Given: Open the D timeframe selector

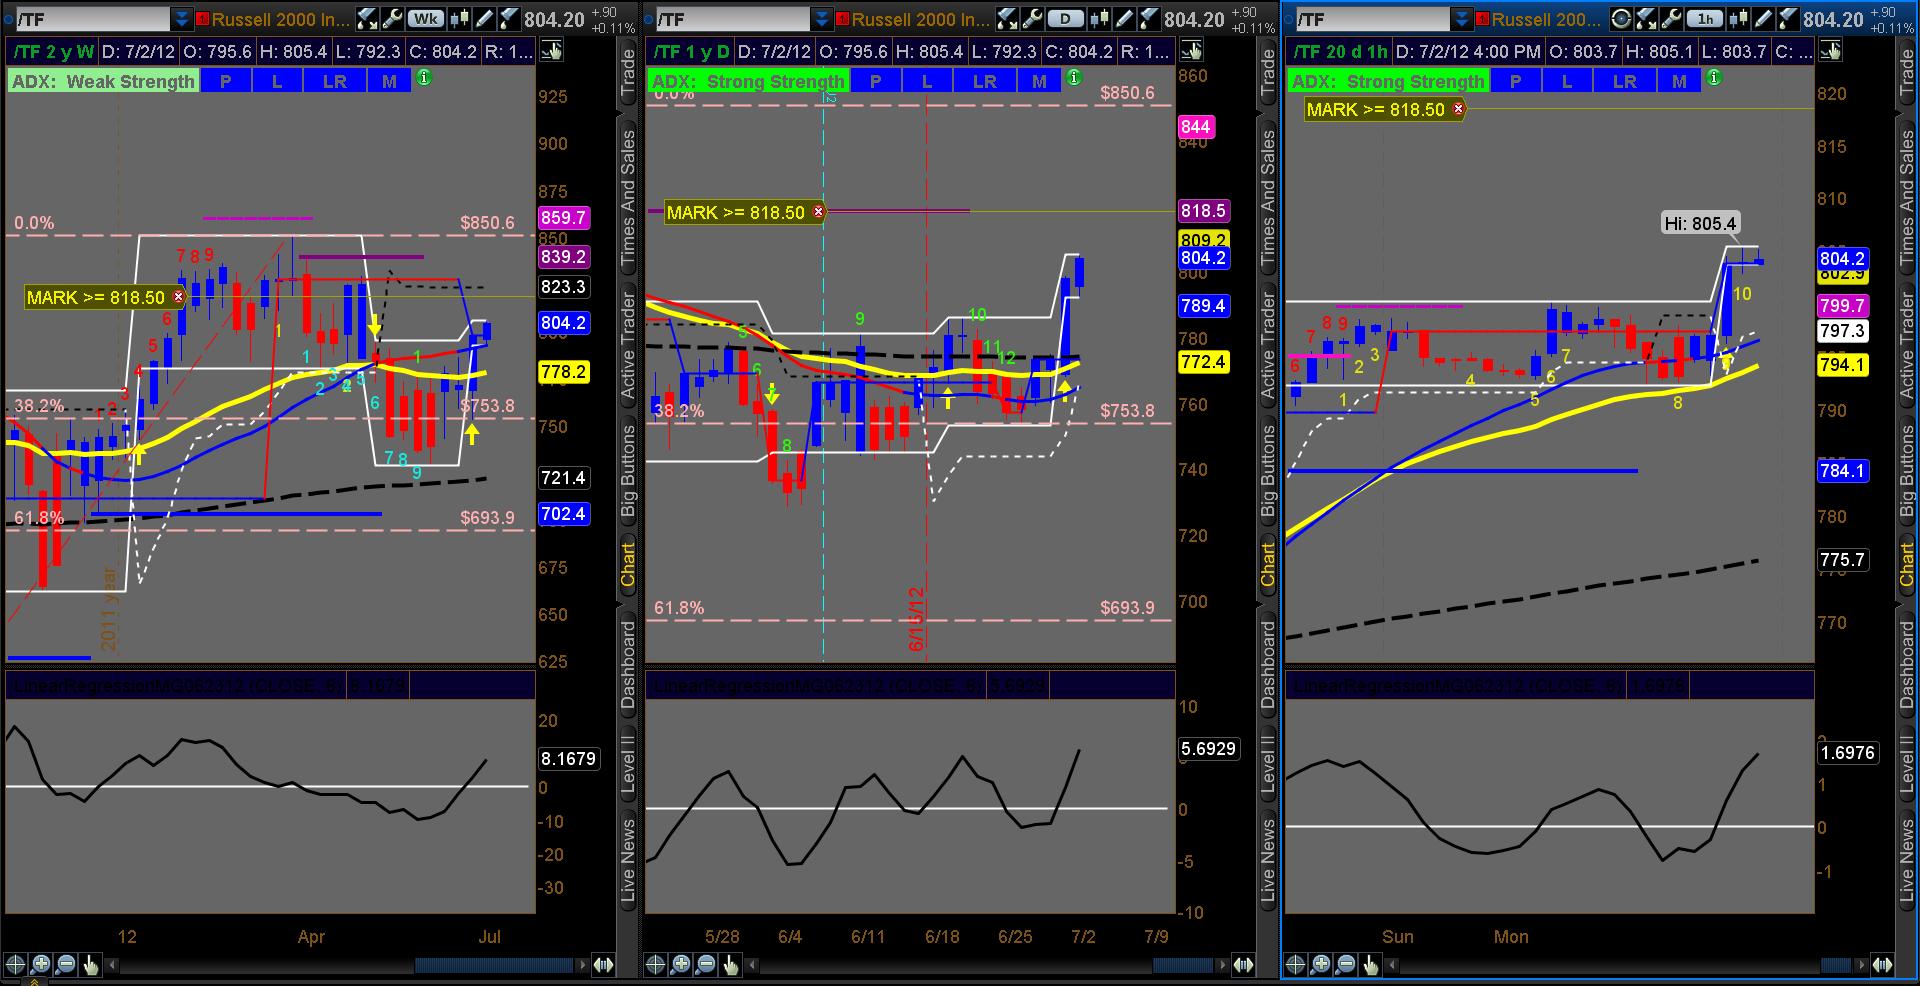Looking at the screenshot, I should [x=1066, y=19].
